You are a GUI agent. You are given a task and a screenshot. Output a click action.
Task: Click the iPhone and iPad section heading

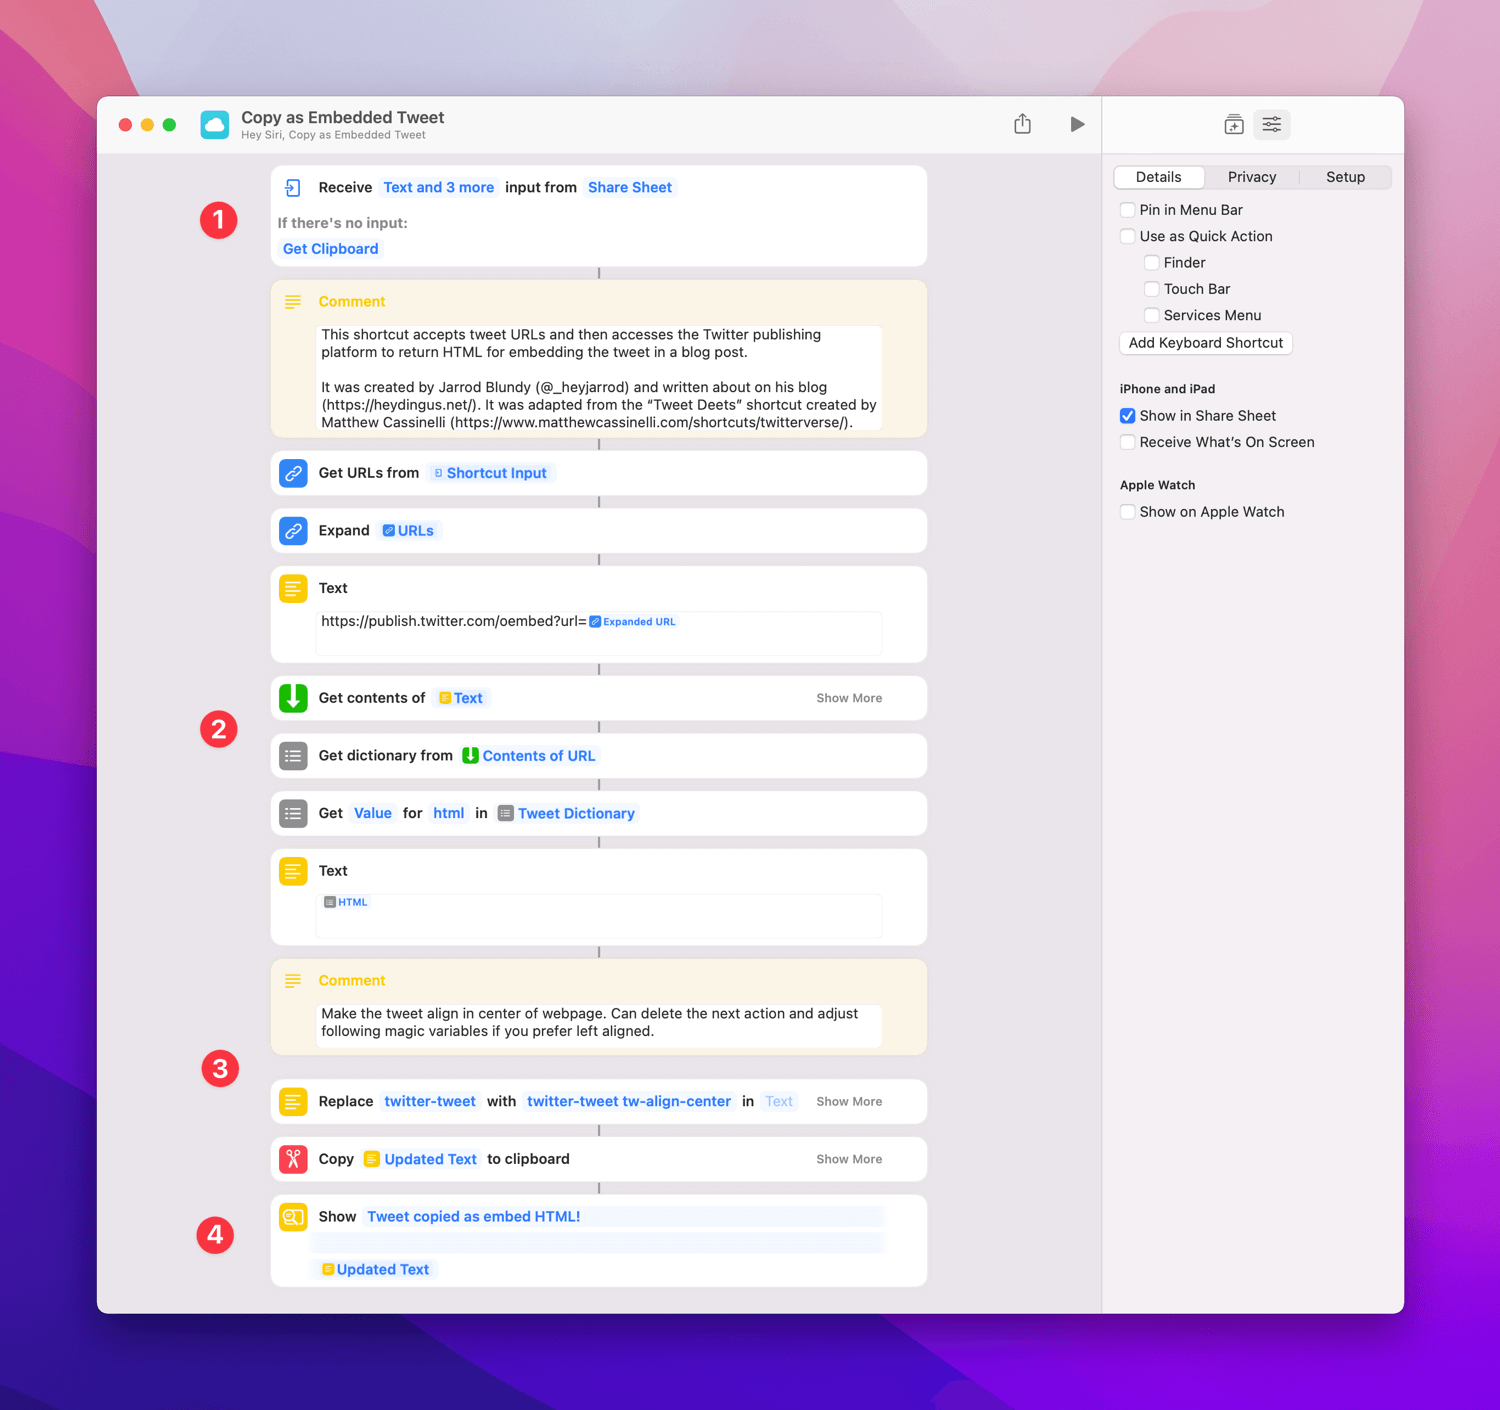click(1168, 389)
